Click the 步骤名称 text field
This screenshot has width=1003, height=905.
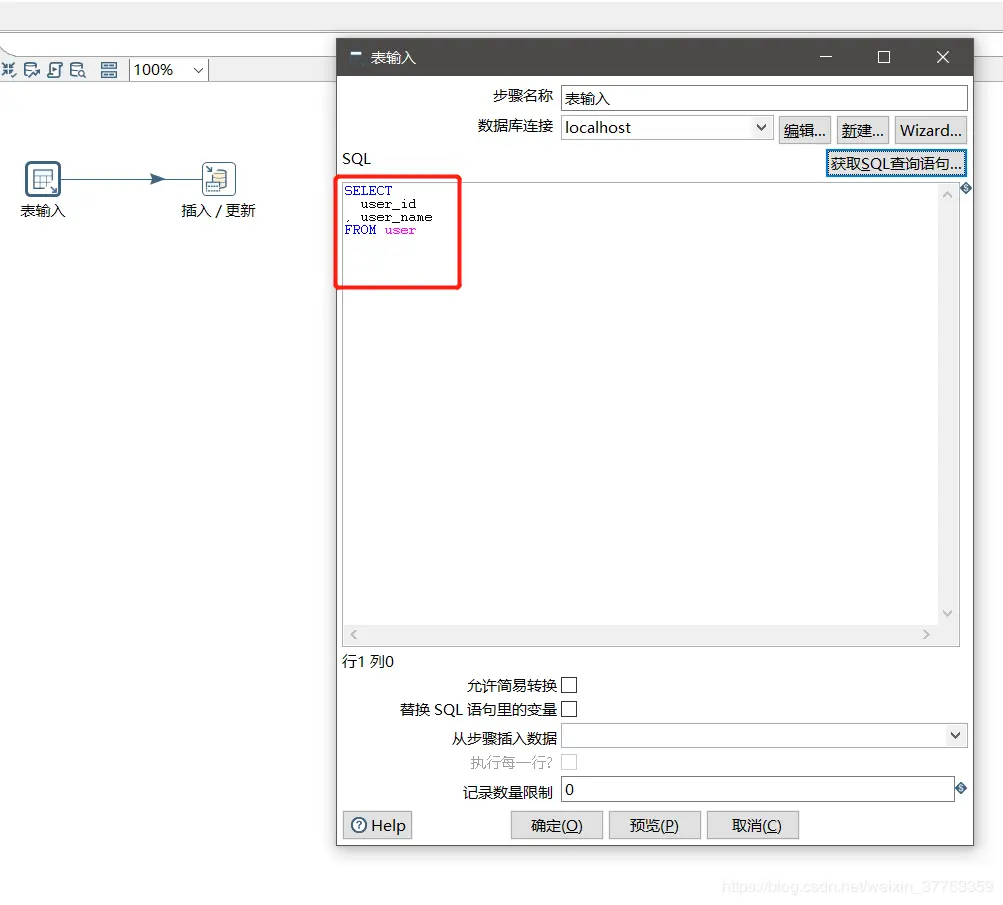coord(764,98)
